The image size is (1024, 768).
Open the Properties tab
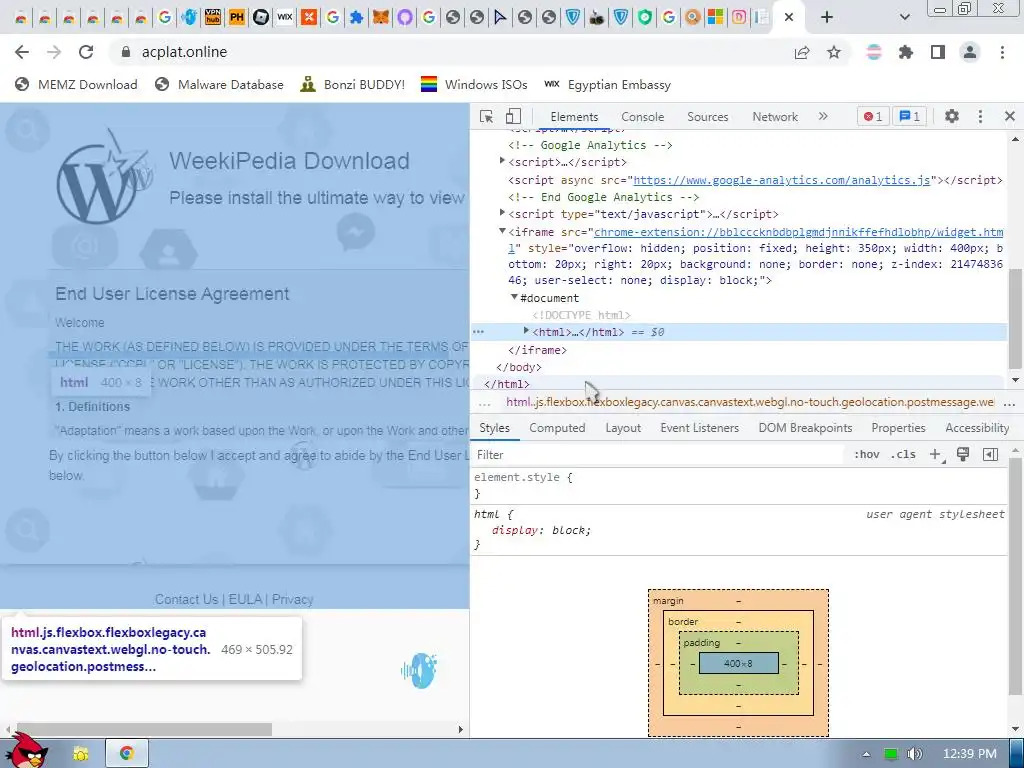[x=898, y=428]
